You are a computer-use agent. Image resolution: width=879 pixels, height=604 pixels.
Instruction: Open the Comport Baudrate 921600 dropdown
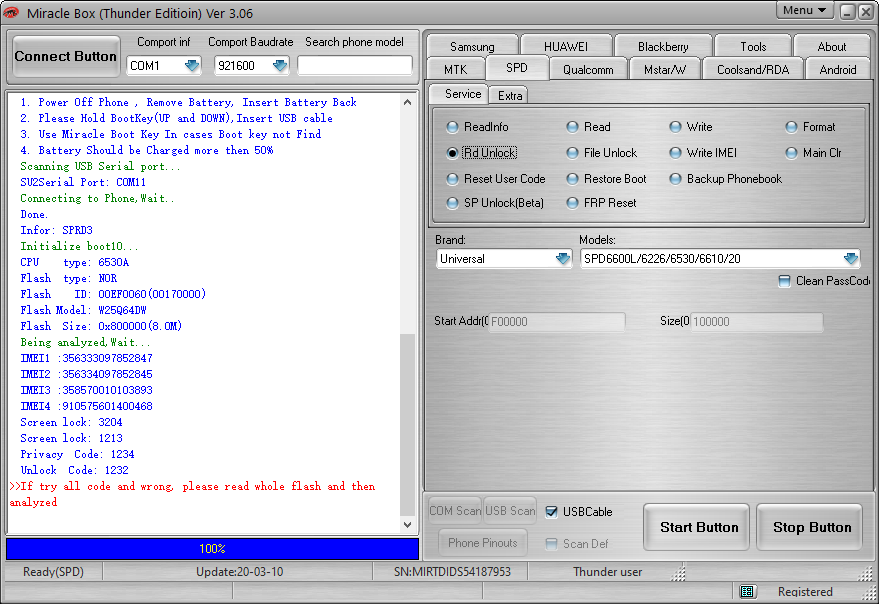pyautogui.click(x=280, y=66)
